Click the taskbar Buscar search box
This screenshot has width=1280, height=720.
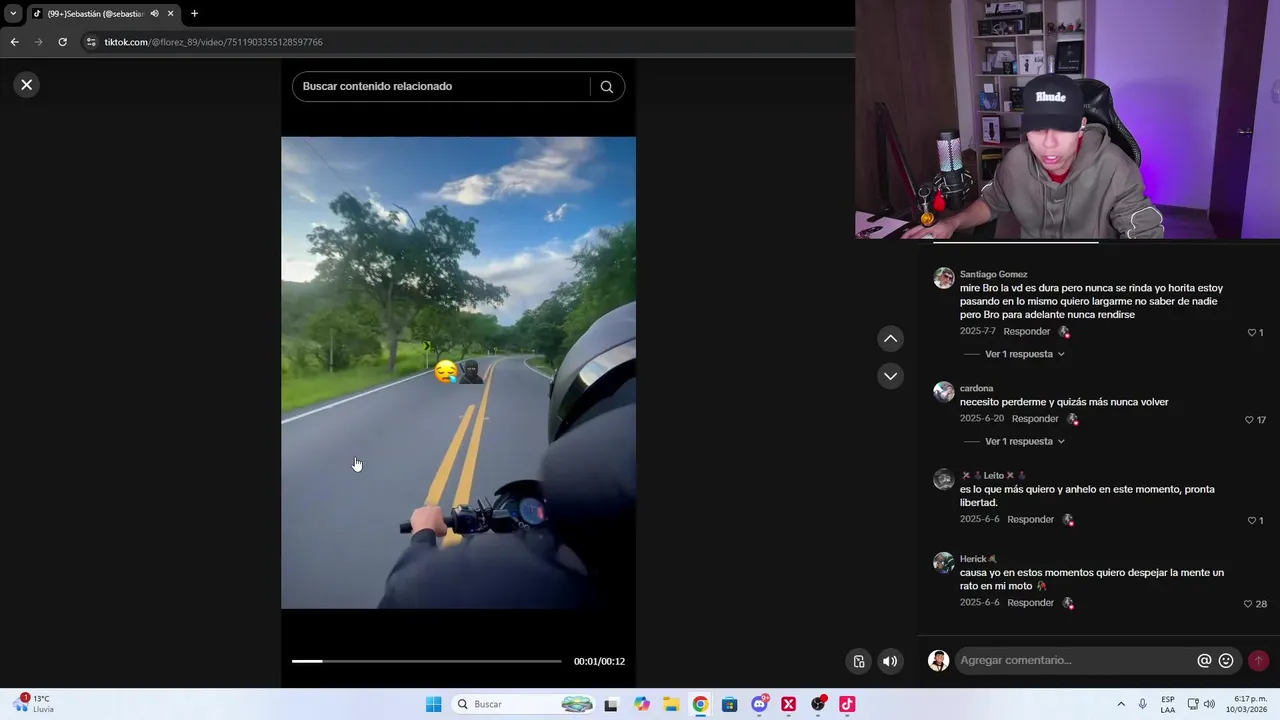(x=523, y=704)
